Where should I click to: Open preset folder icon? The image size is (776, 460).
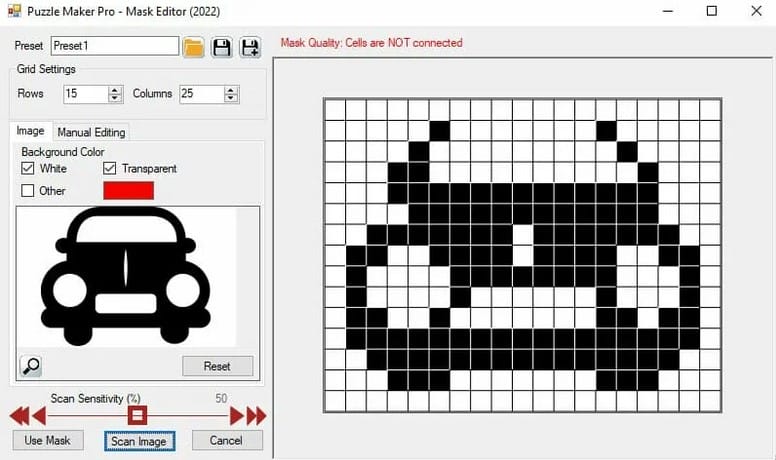click(x=194, y=47)
